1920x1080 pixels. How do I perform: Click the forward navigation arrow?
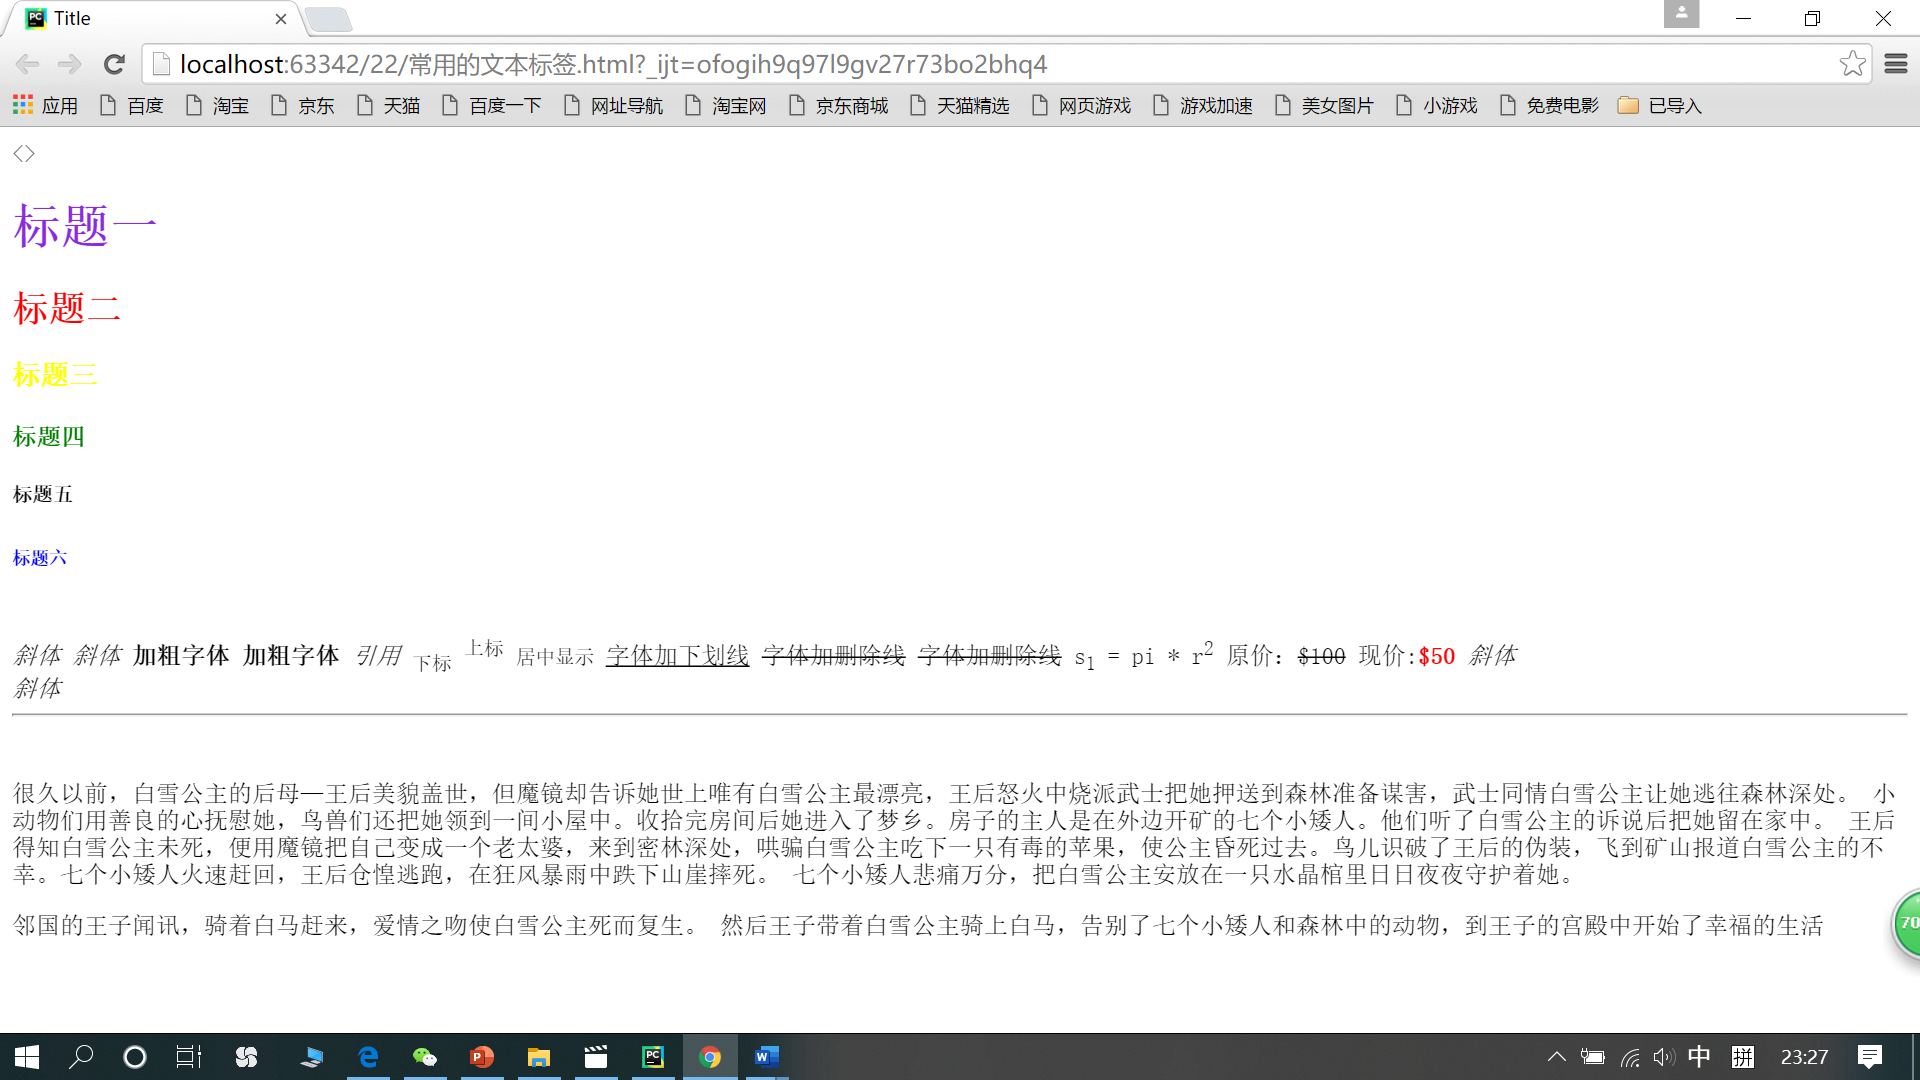68,63
